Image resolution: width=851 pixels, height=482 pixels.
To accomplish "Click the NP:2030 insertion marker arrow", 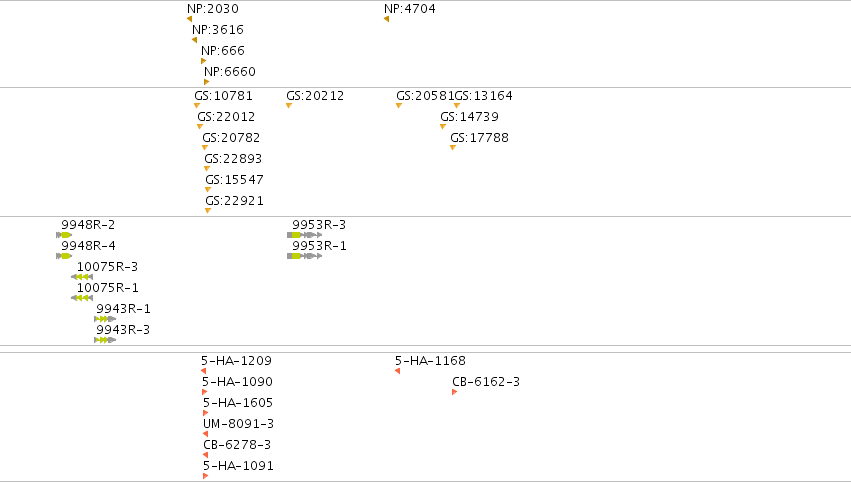I will (189, 19).
